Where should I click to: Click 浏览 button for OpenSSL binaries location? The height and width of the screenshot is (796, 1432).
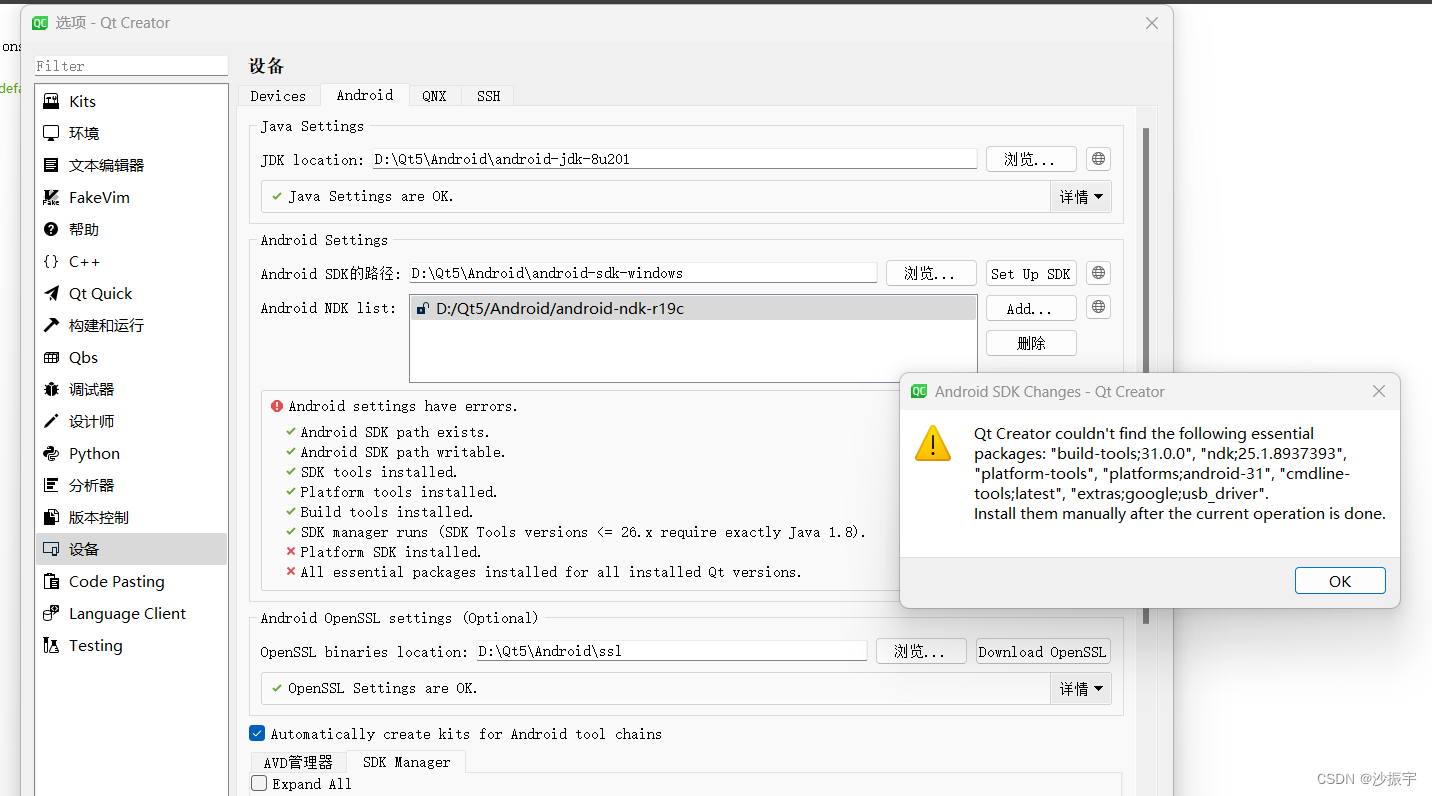(921, 651)
